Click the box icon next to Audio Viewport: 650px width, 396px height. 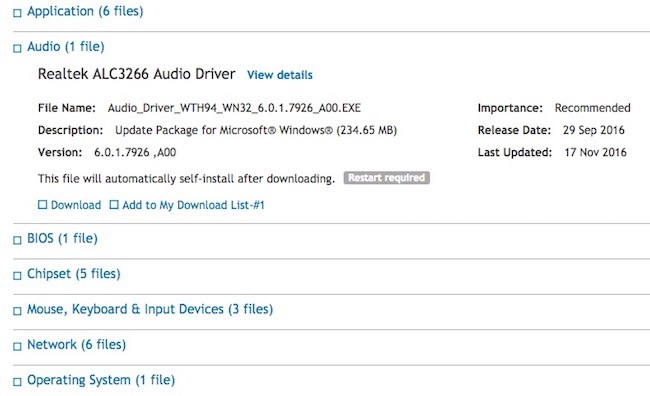[17, 49]
